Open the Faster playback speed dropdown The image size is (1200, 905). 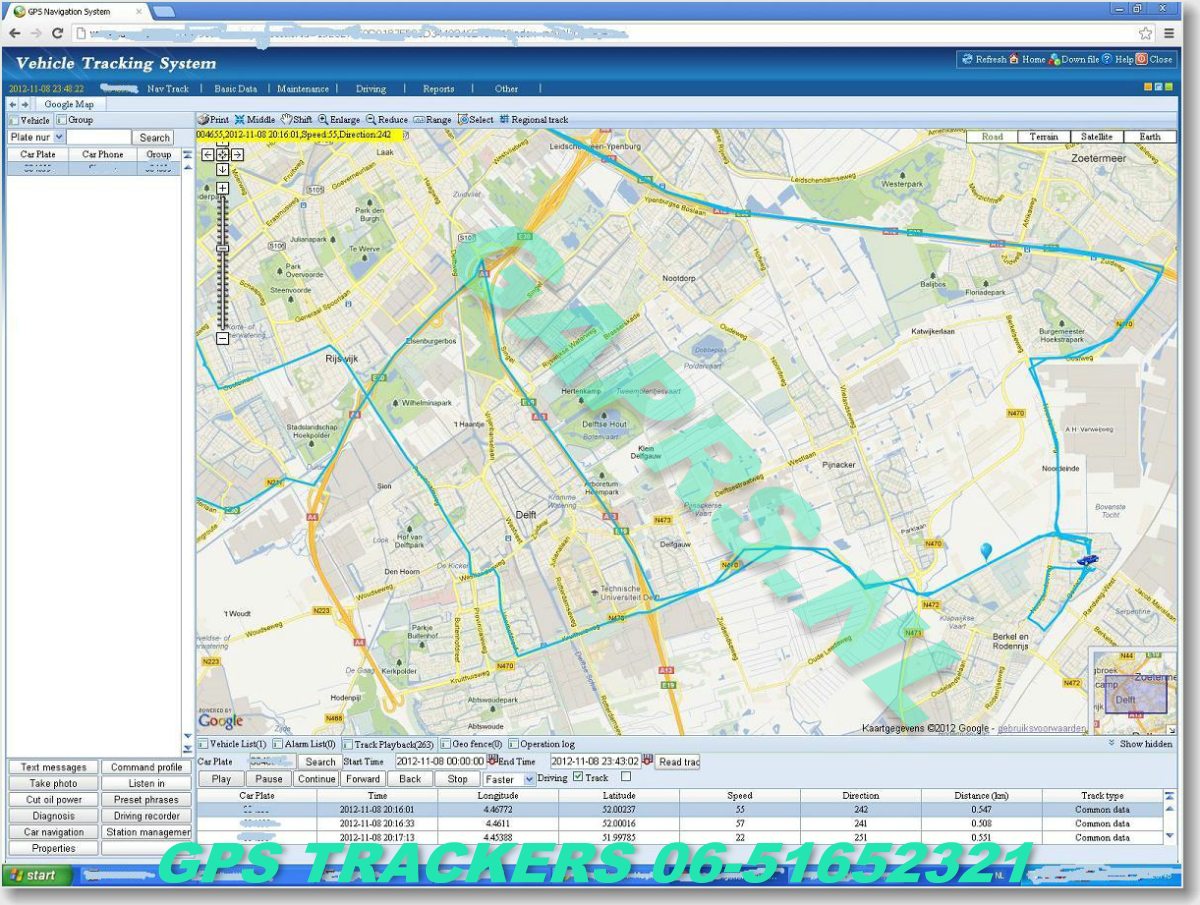click(509, 779)
